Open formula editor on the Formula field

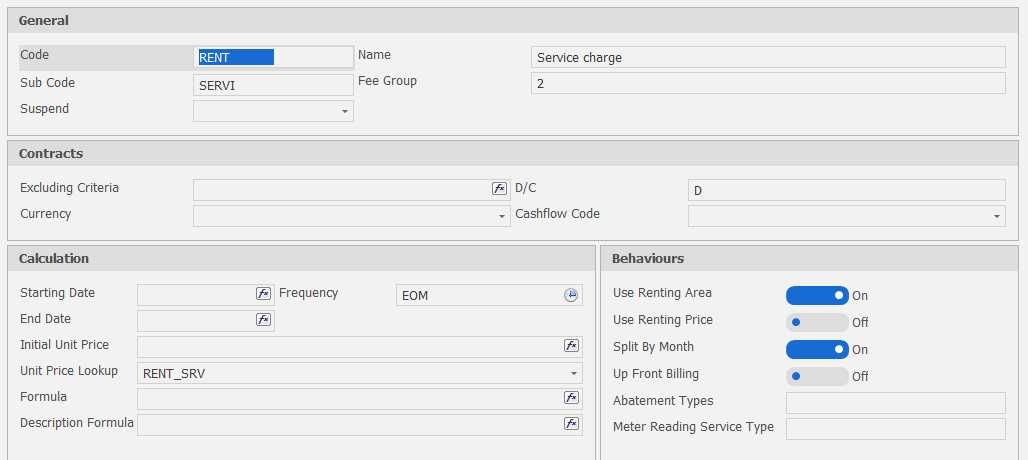click(x=571, y=398)
